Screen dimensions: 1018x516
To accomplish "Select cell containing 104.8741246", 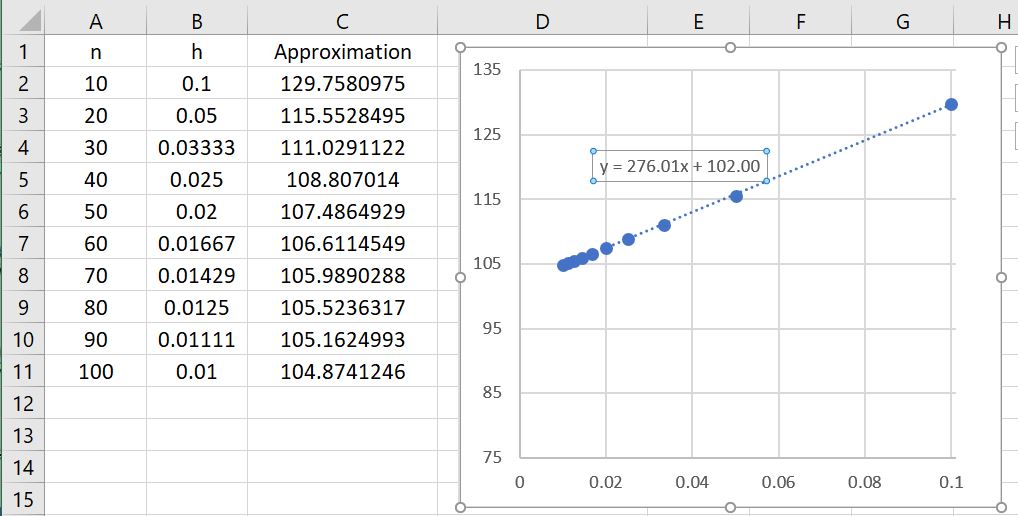I will [x=342, y=372].
